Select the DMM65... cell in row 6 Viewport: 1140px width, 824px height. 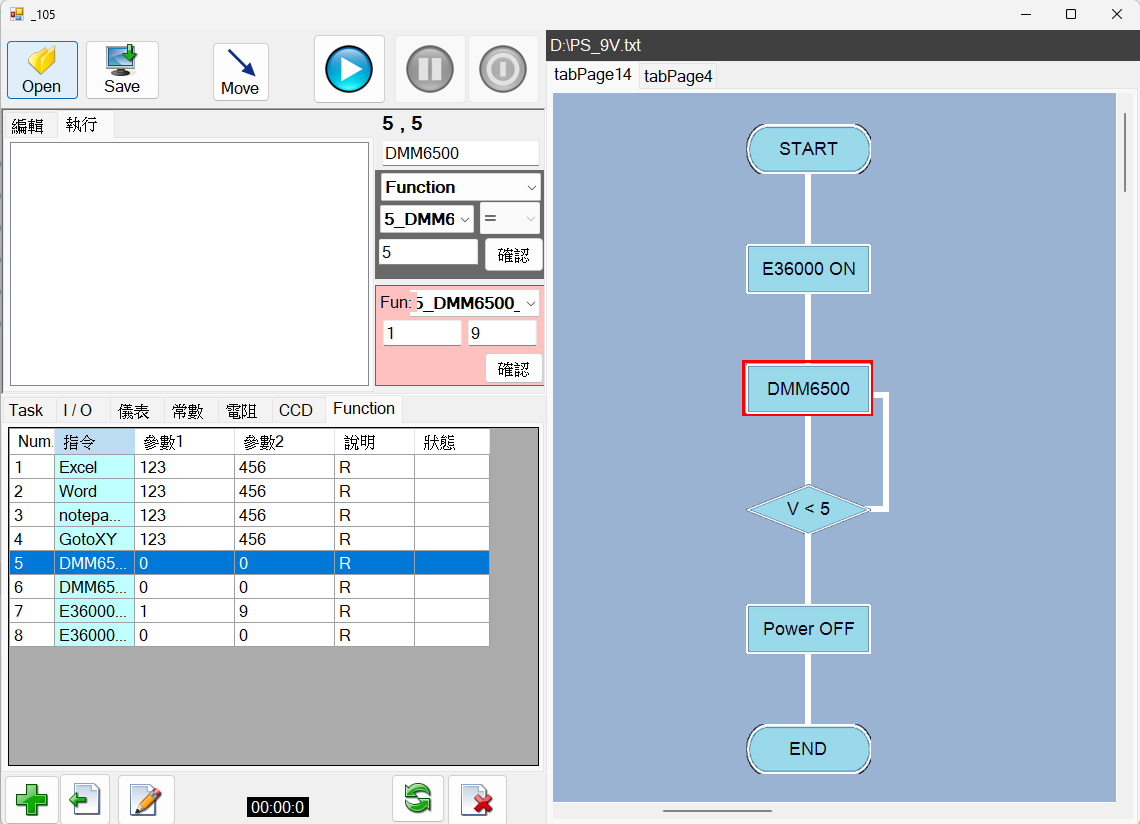pos(95,587)
